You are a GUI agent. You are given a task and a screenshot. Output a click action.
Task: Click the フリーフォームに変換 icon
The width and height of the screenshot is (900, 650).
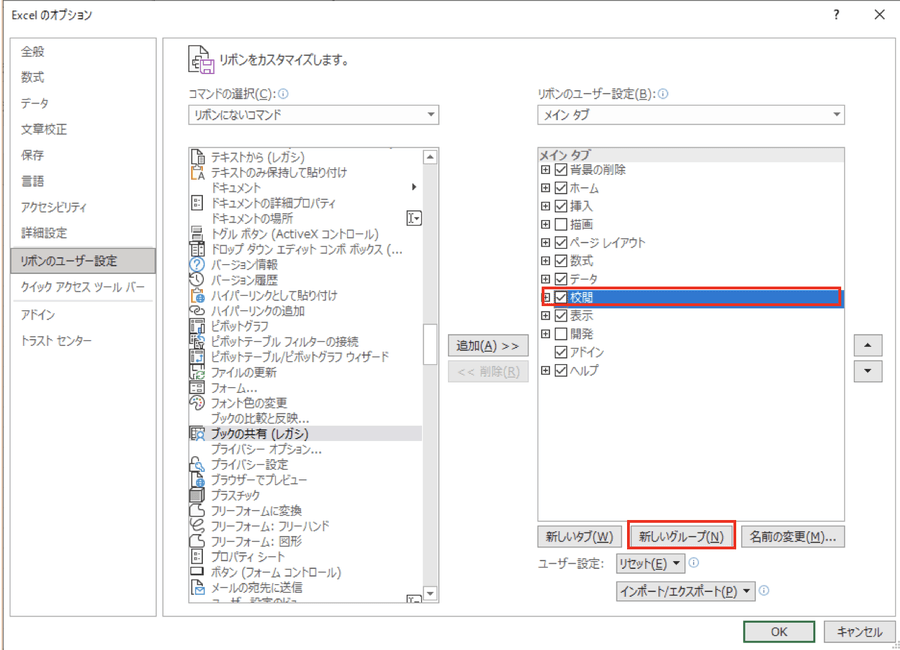(x=197, y=510)
